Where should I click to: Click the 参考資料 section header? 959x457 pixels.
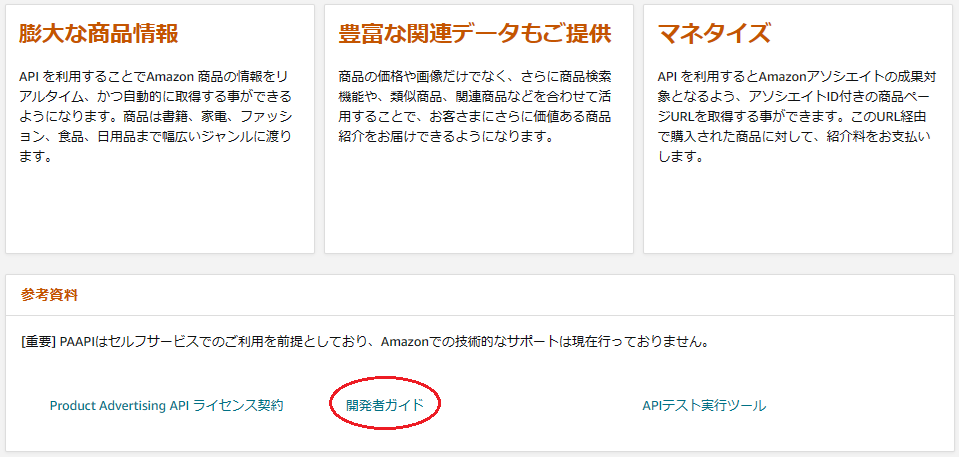tap(49, 295)
